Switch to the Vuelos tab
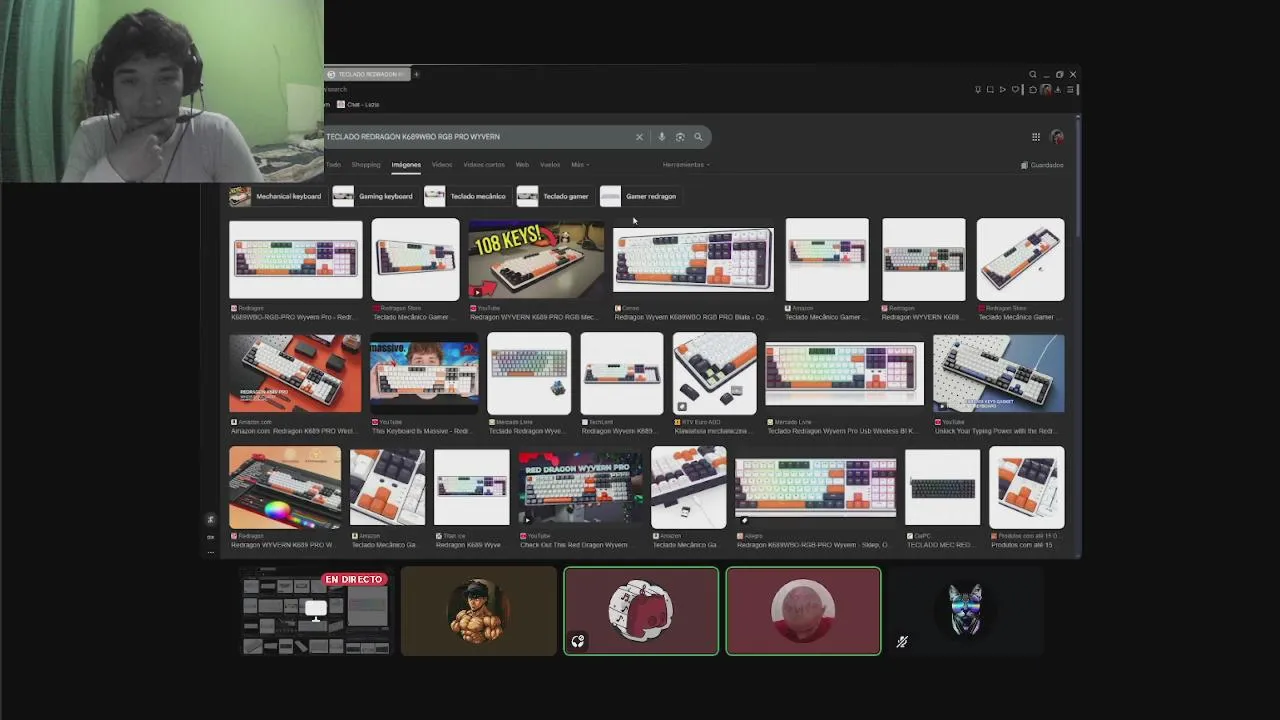Screen dimensions: 1280x720 click(550, 165)
